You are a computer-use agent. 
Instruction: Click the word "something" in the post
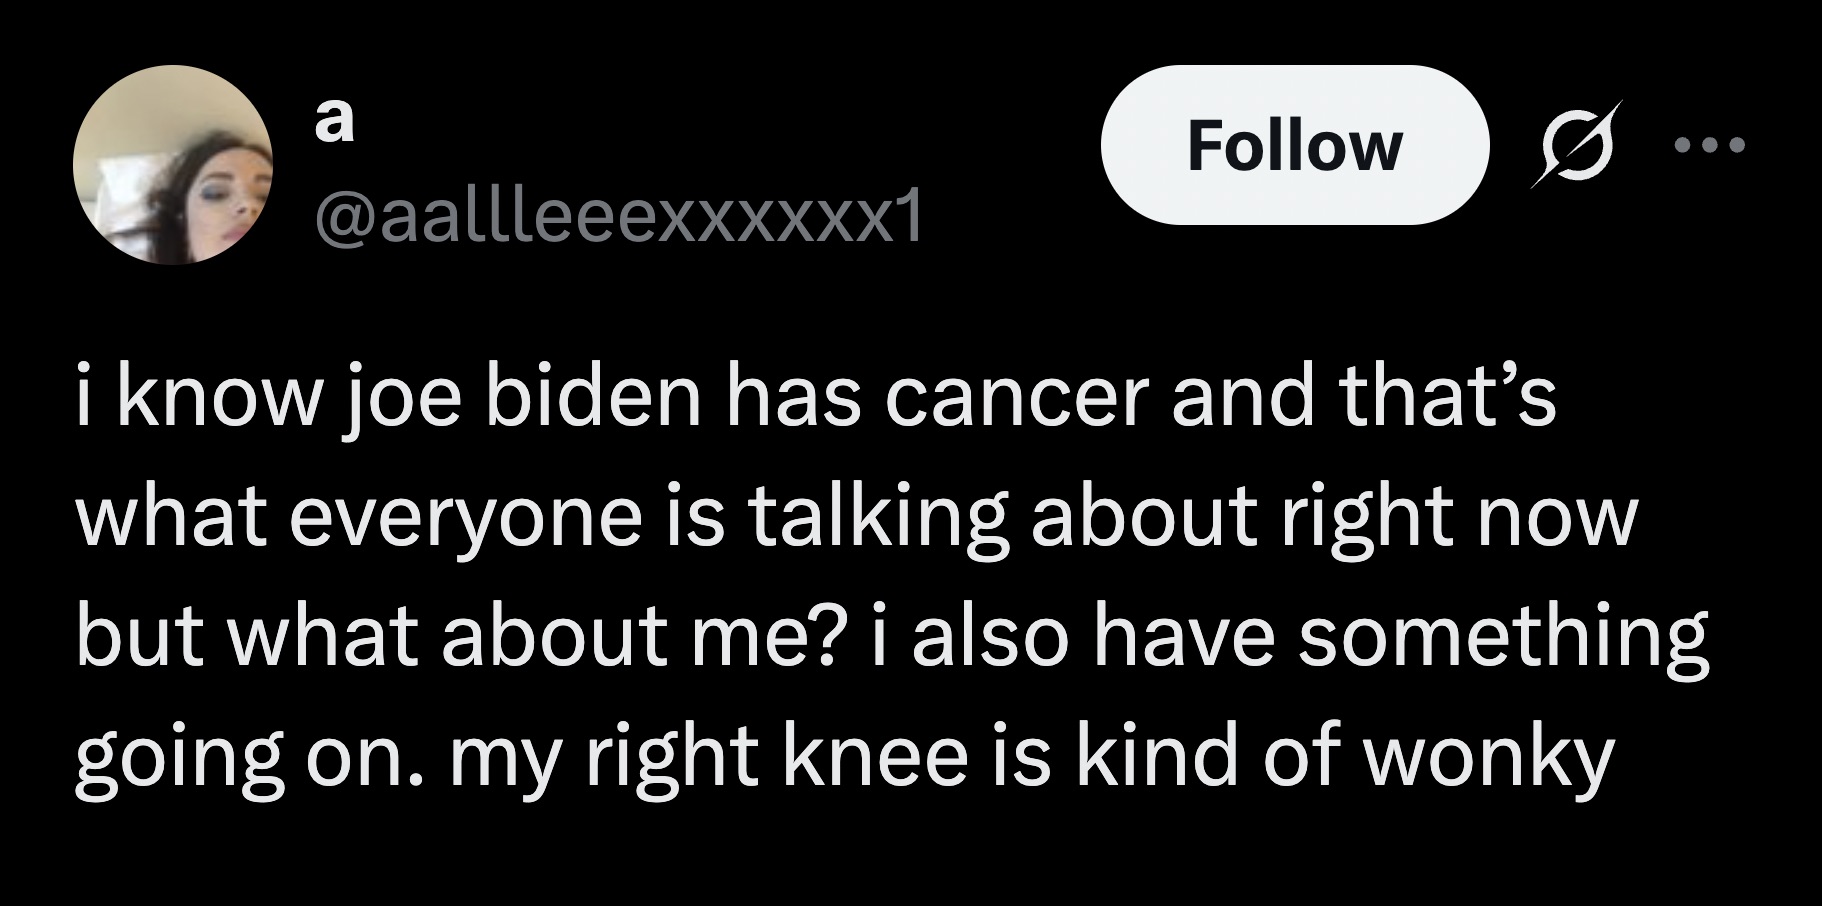(x=1503, y=637)
